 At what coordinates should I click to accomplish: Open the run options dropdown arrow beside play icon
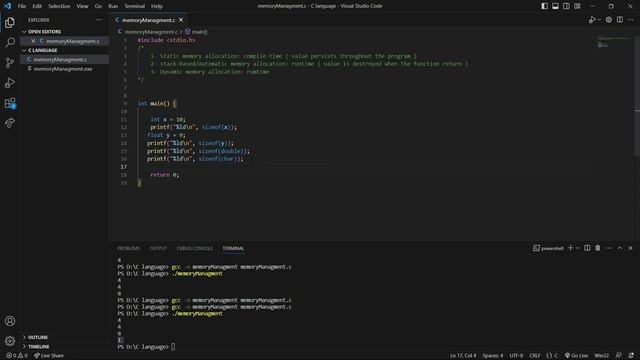point(599,20)
